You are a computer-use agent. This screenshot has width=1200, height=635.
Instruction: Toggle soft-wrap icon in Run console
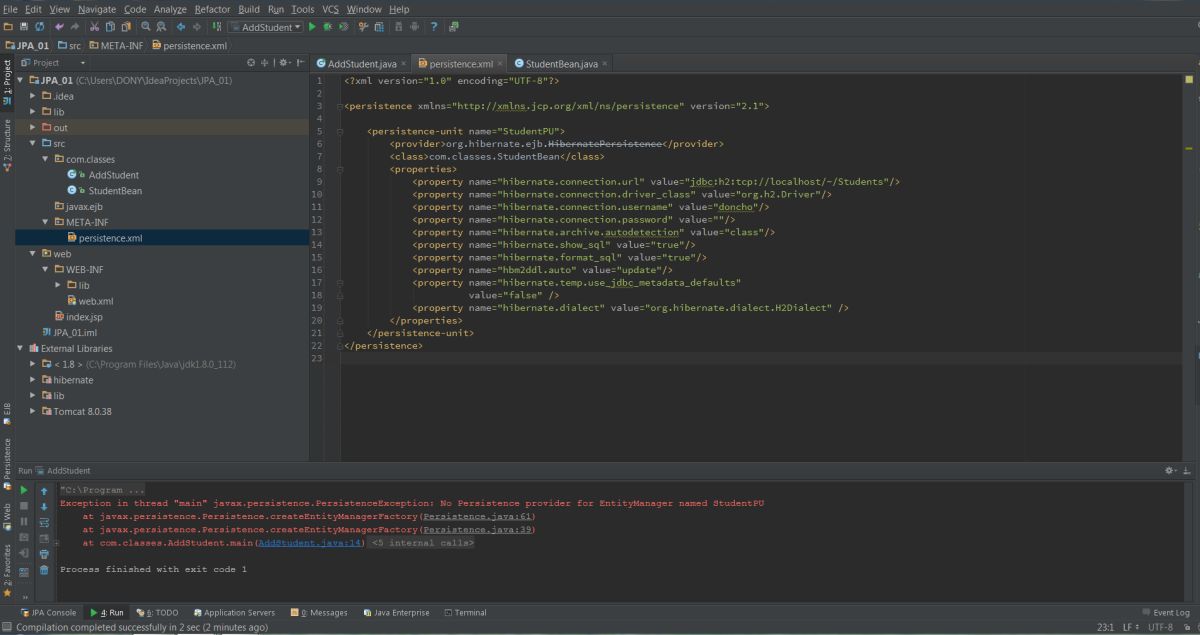pyautogui.click(x=44, y=523)
